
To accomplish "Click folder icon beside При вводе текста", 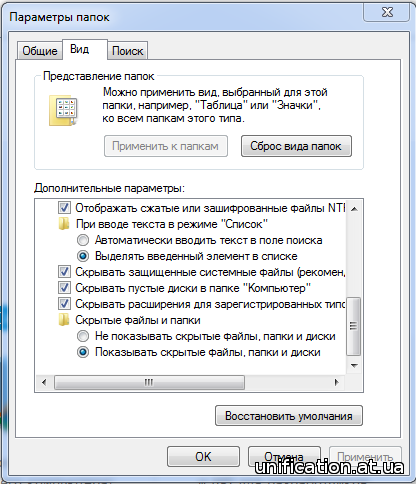I will [x=64, y=224].
